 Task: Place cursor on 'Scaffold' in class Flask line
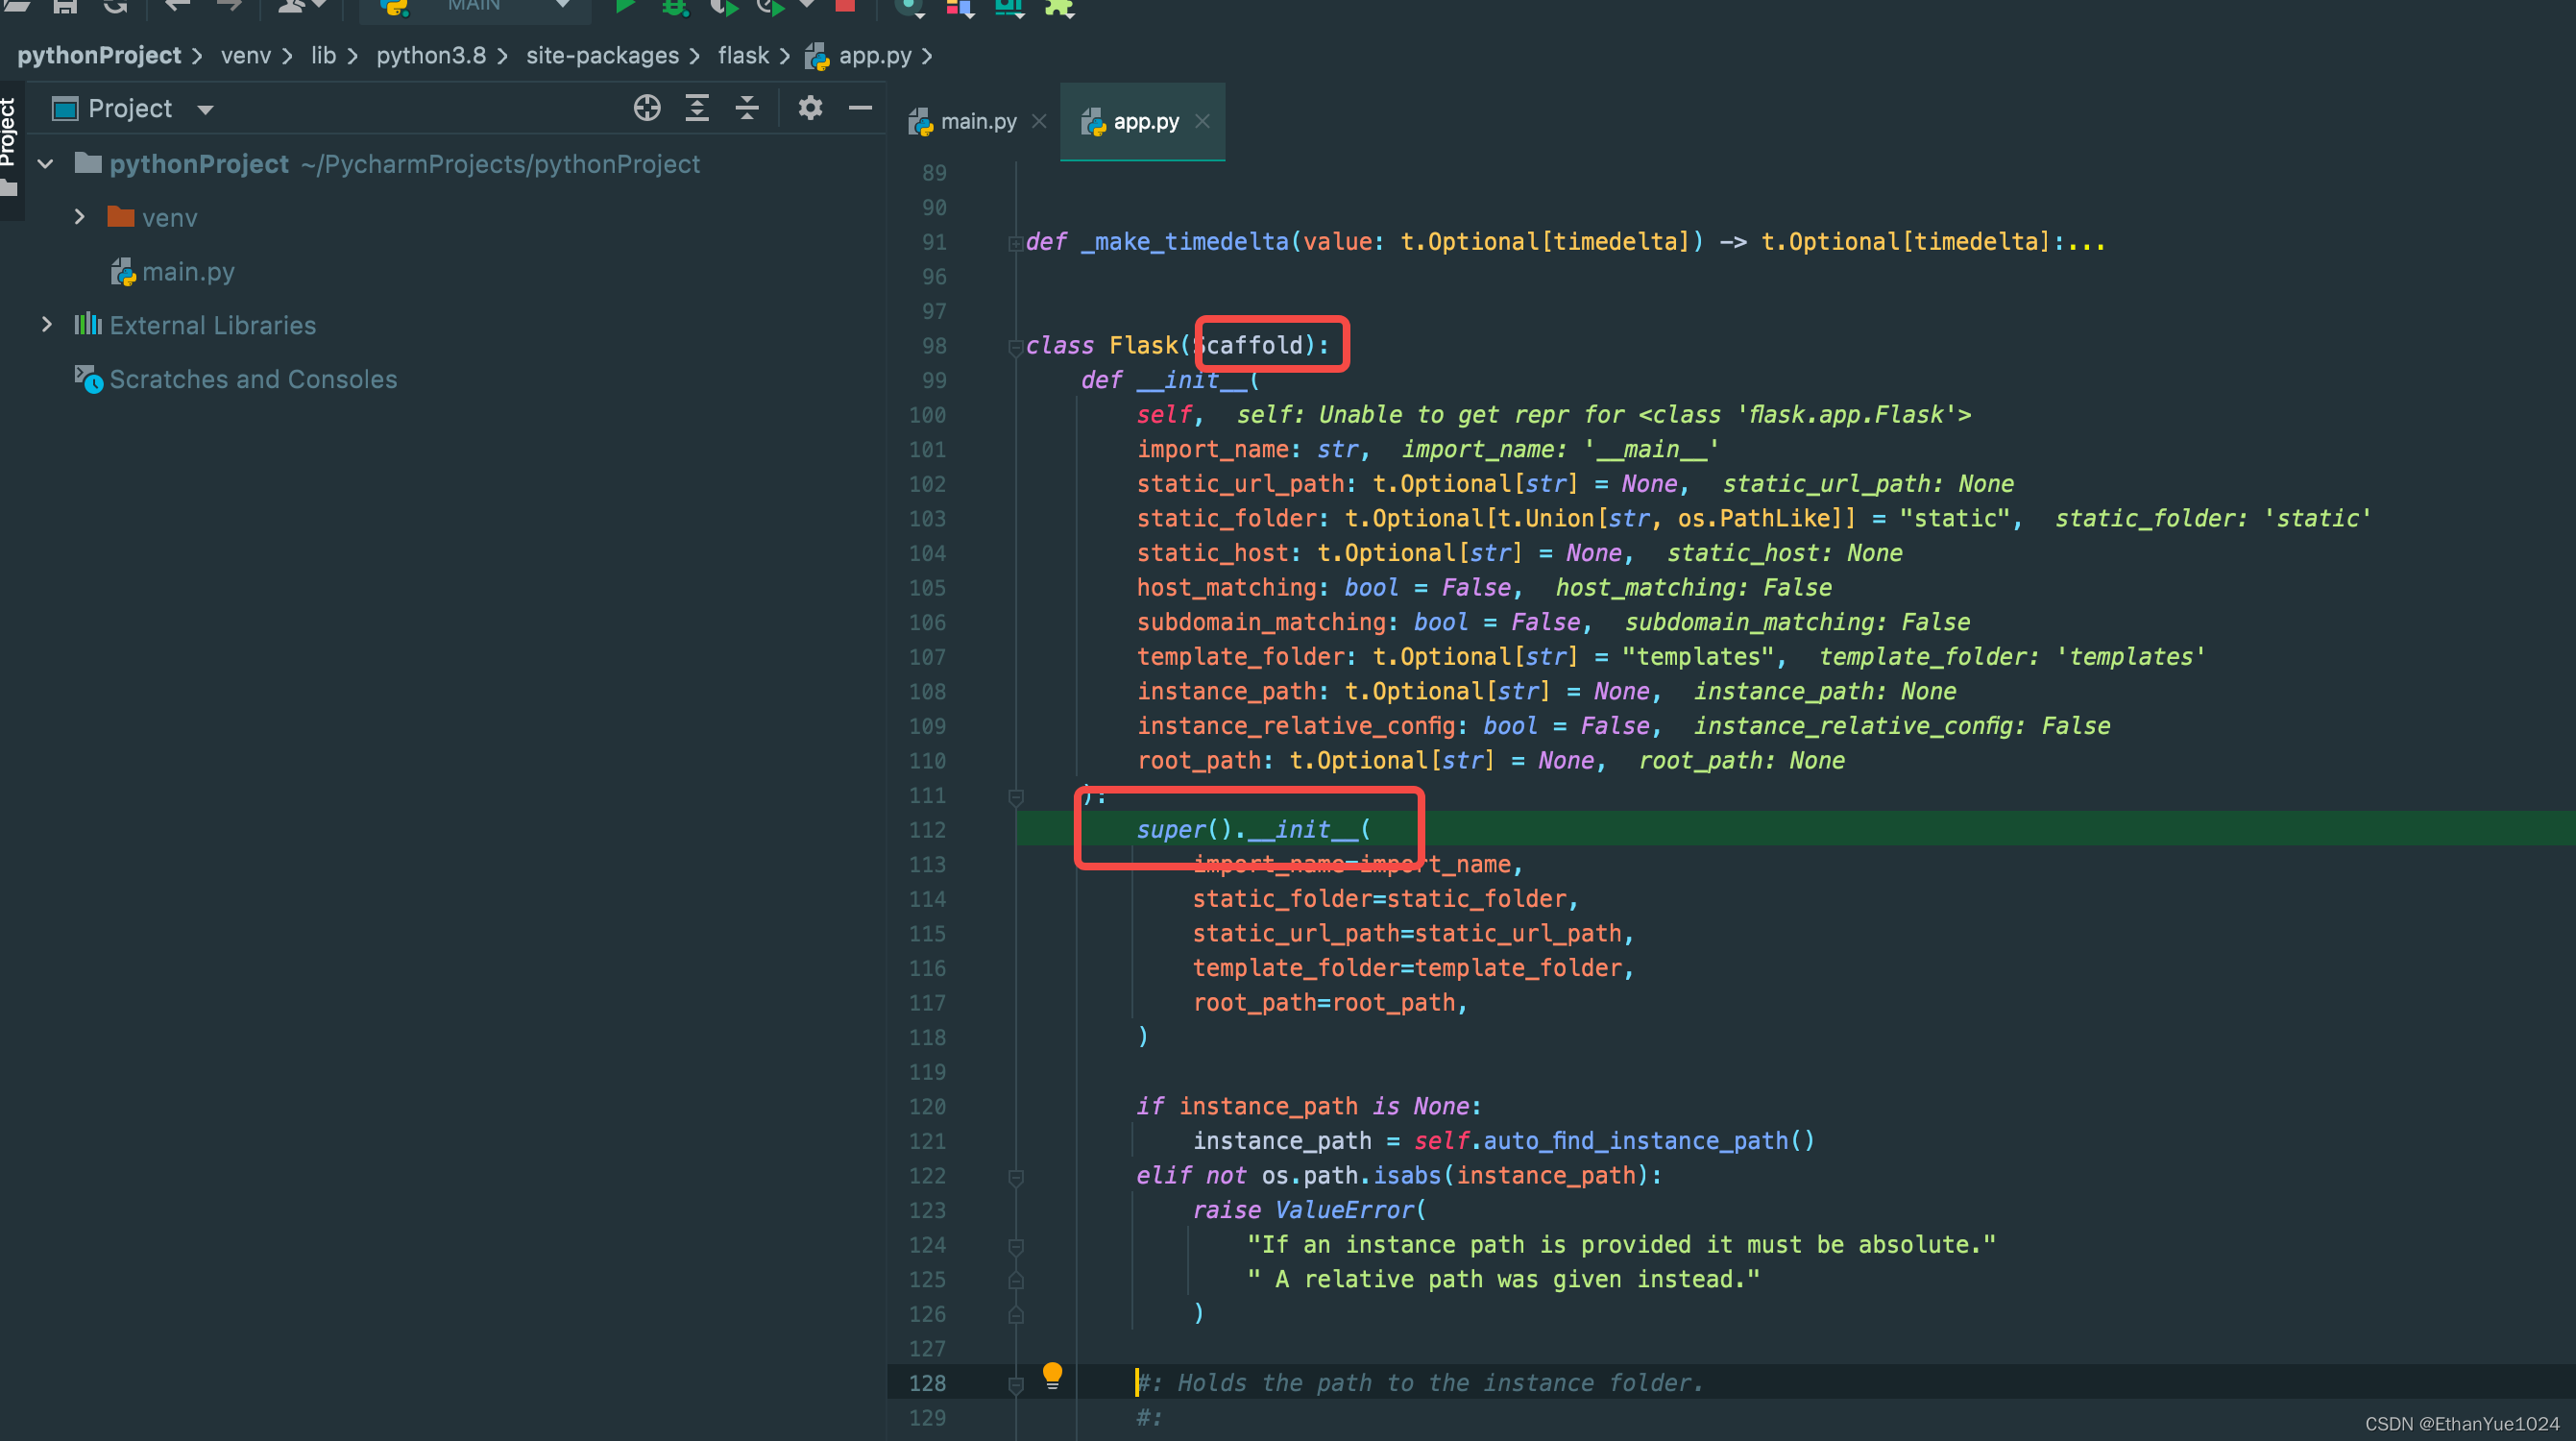tap(1248, 345)
